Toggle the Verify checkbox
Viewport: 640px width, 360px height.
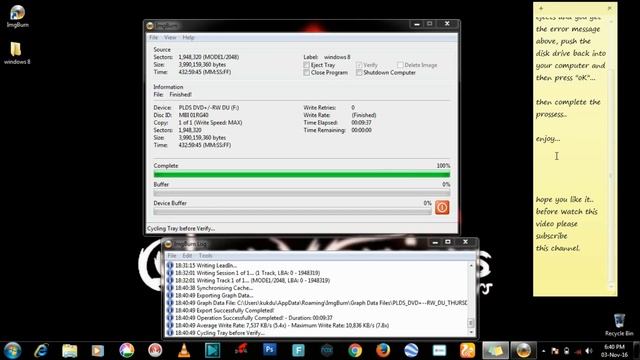pyautogui.click(x=359, y=65)
